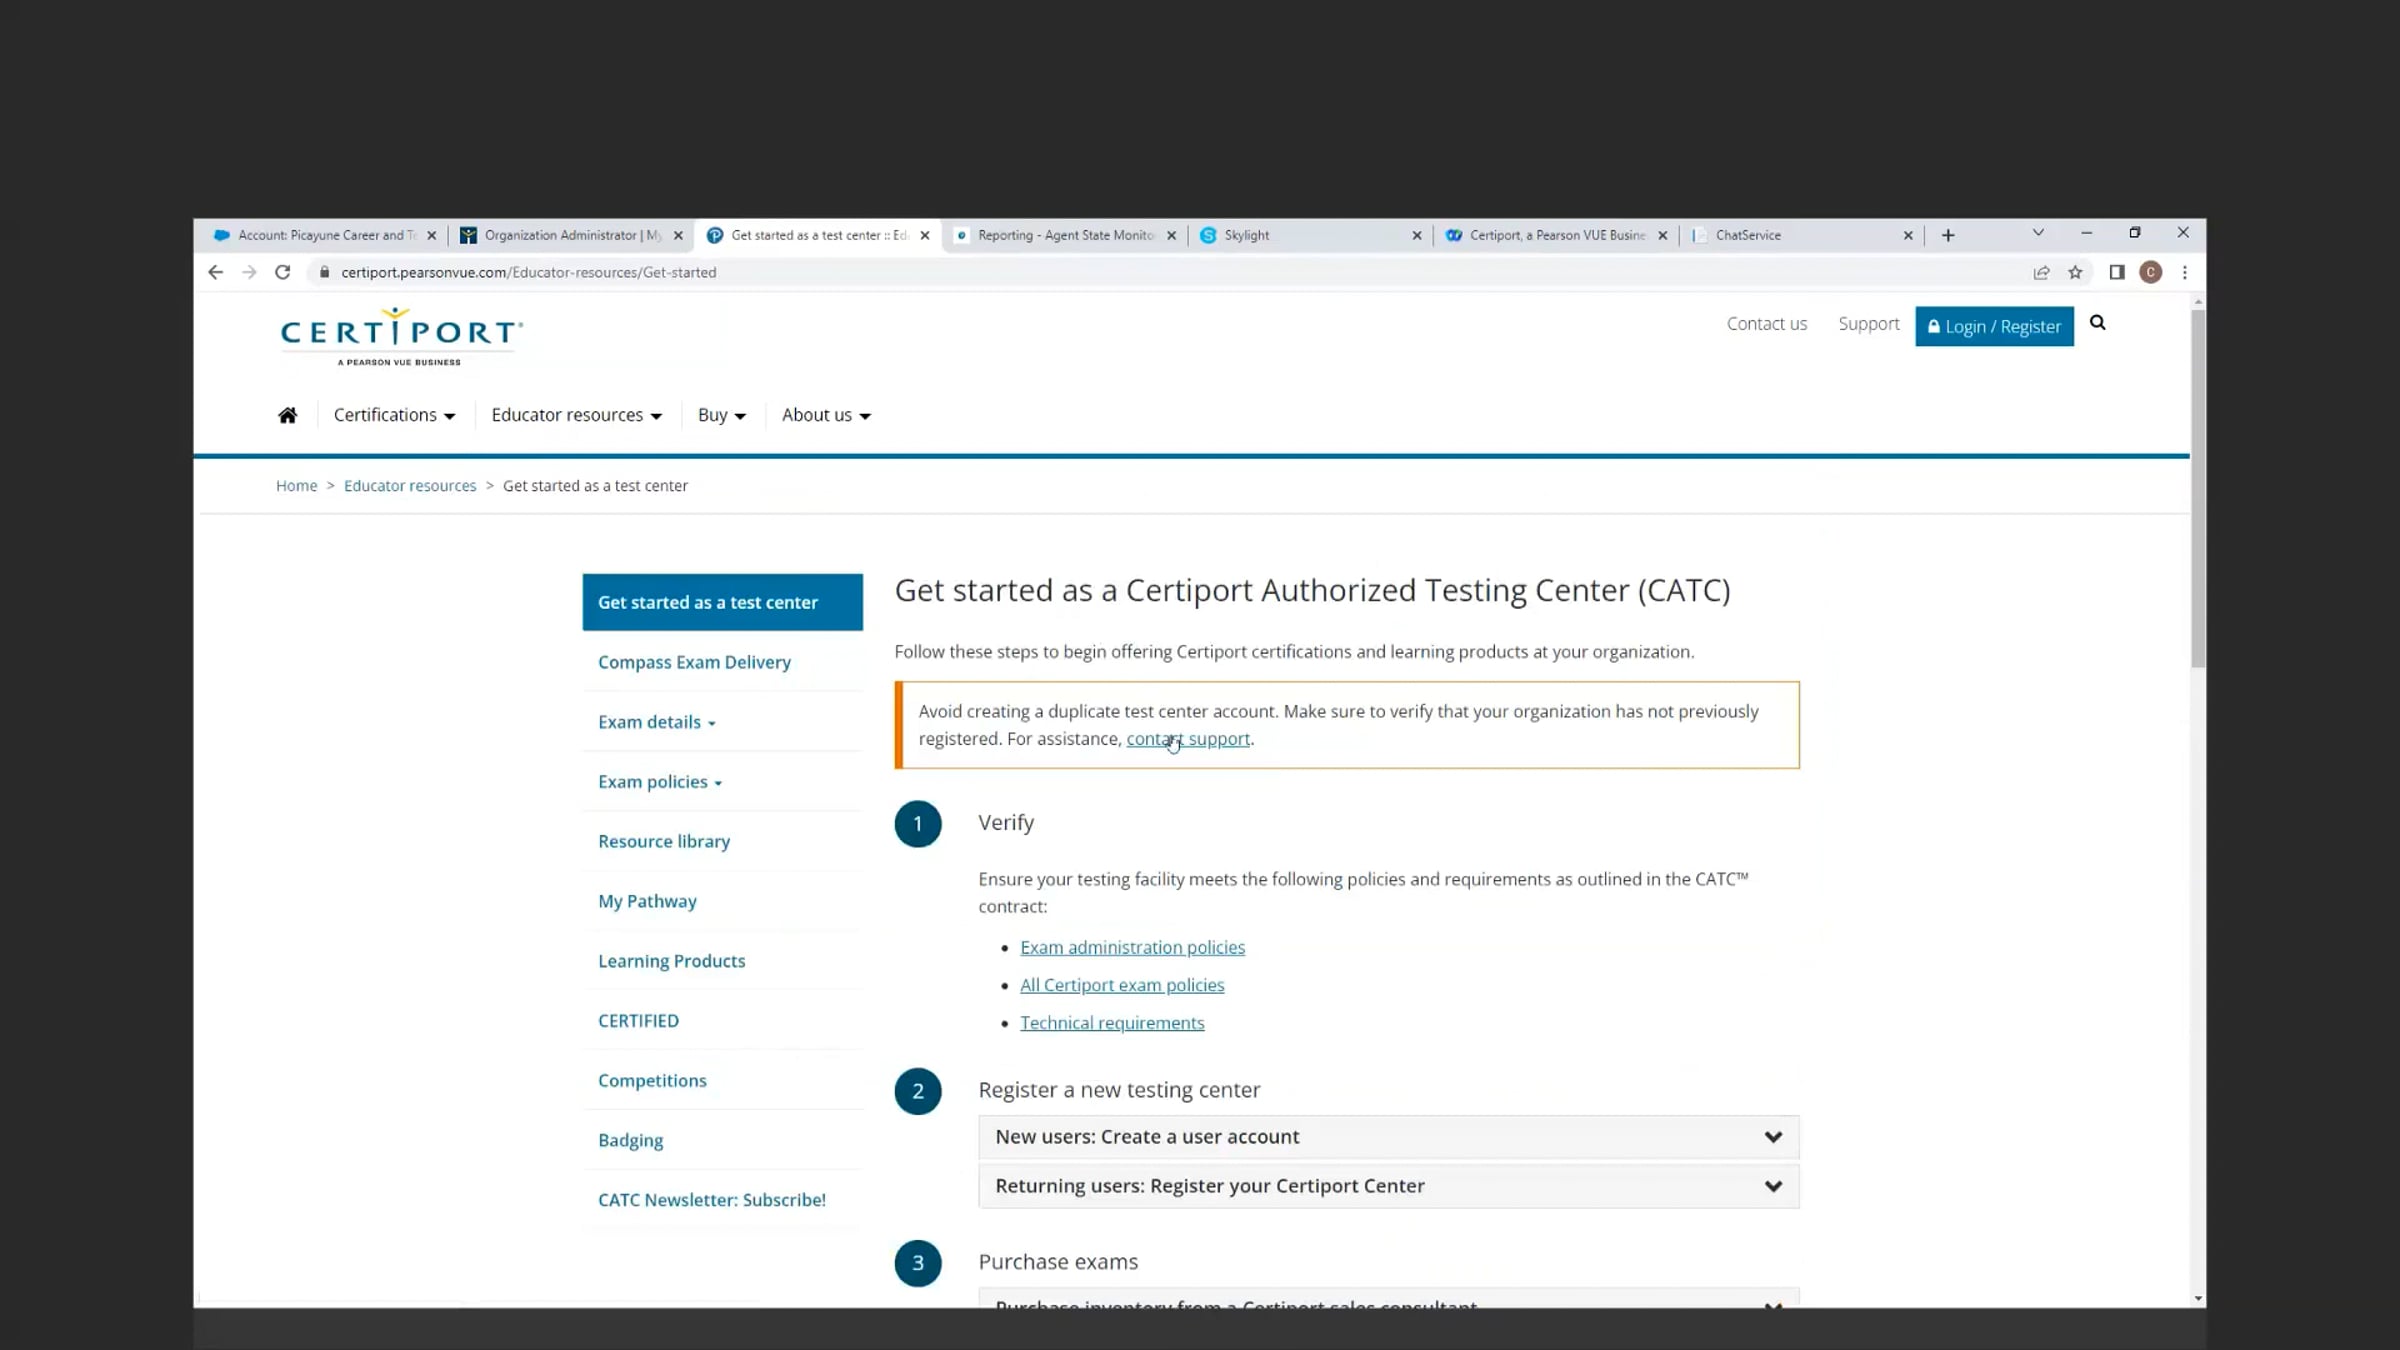Open a new browser tab
This screenshot has height=1350, width=2400.
point(1948,235)
